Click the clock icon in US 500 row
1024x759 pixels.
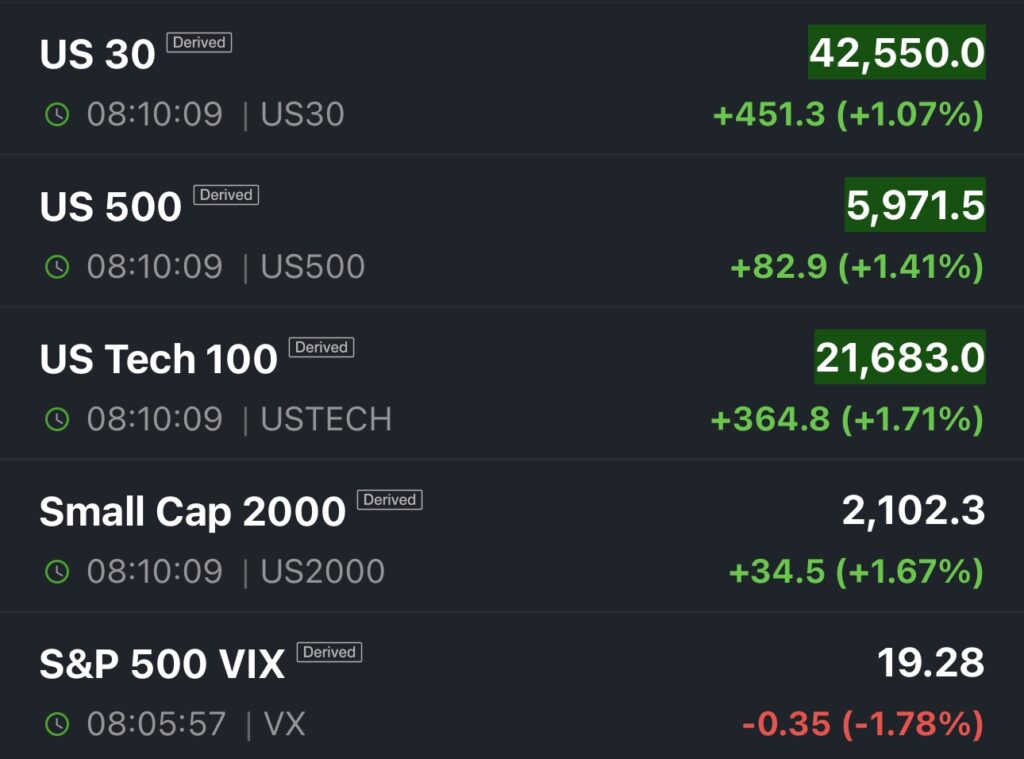(x=57, y=267)
